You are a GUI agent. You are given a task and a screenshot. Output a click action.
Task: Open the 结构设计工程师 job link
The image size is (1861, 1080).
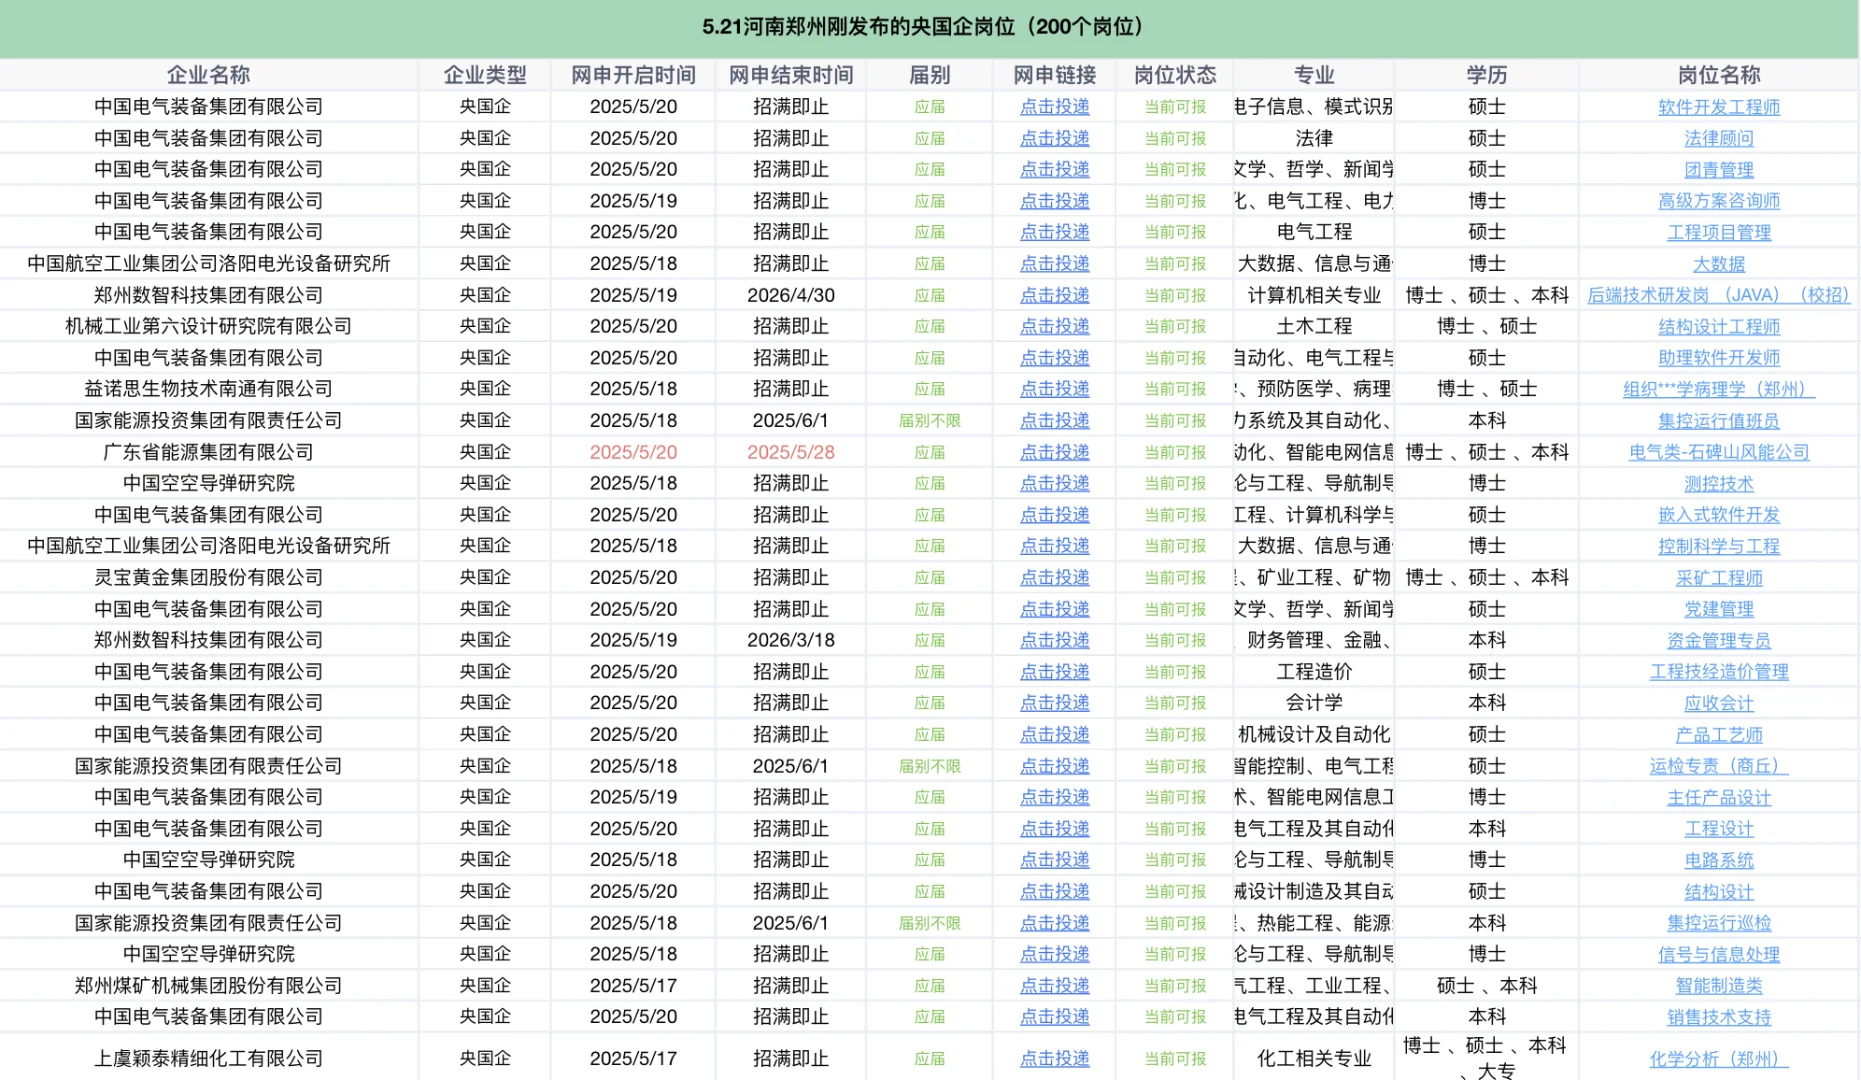click(x=1718, y=326)
